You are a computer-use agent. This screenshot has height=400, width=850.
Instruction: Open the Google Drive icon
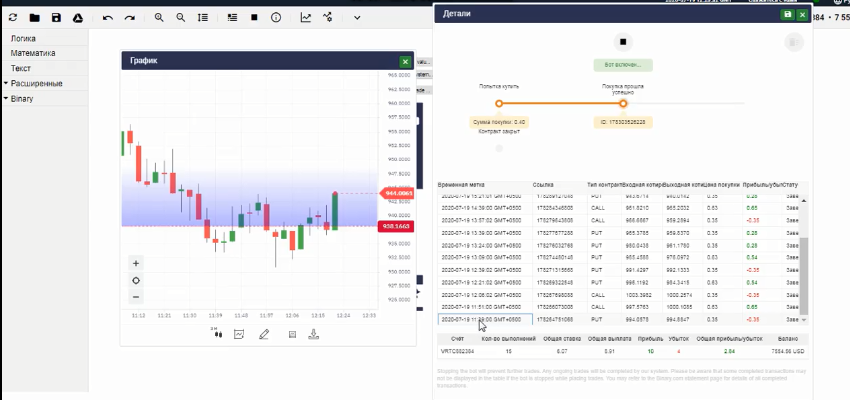pyautogui.click(x=78, y=18)
